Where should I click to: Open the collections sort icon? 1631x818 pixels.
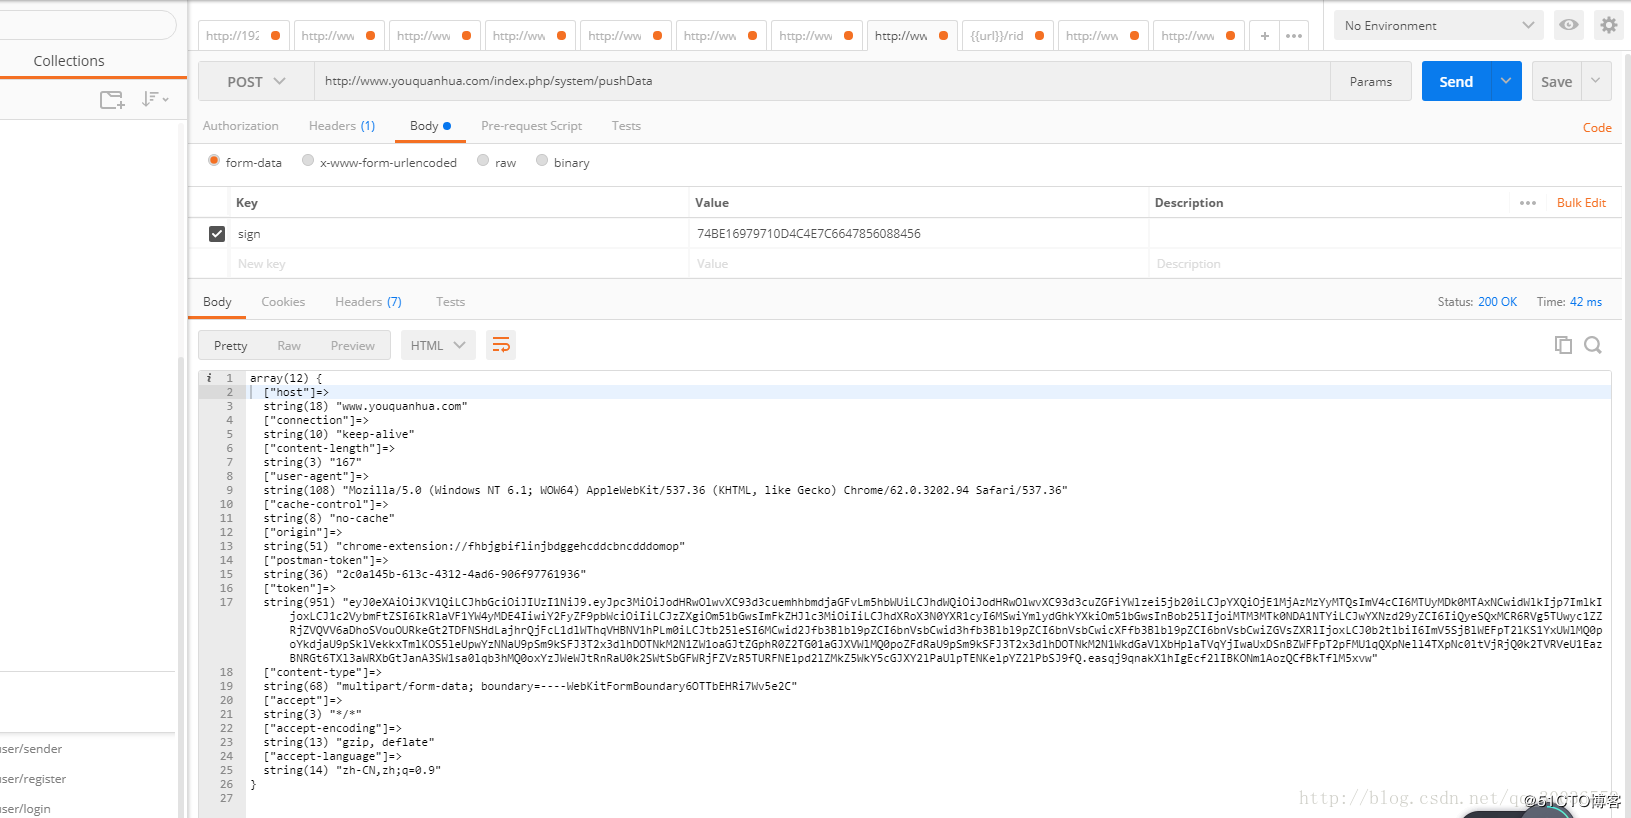pos(154,99)
